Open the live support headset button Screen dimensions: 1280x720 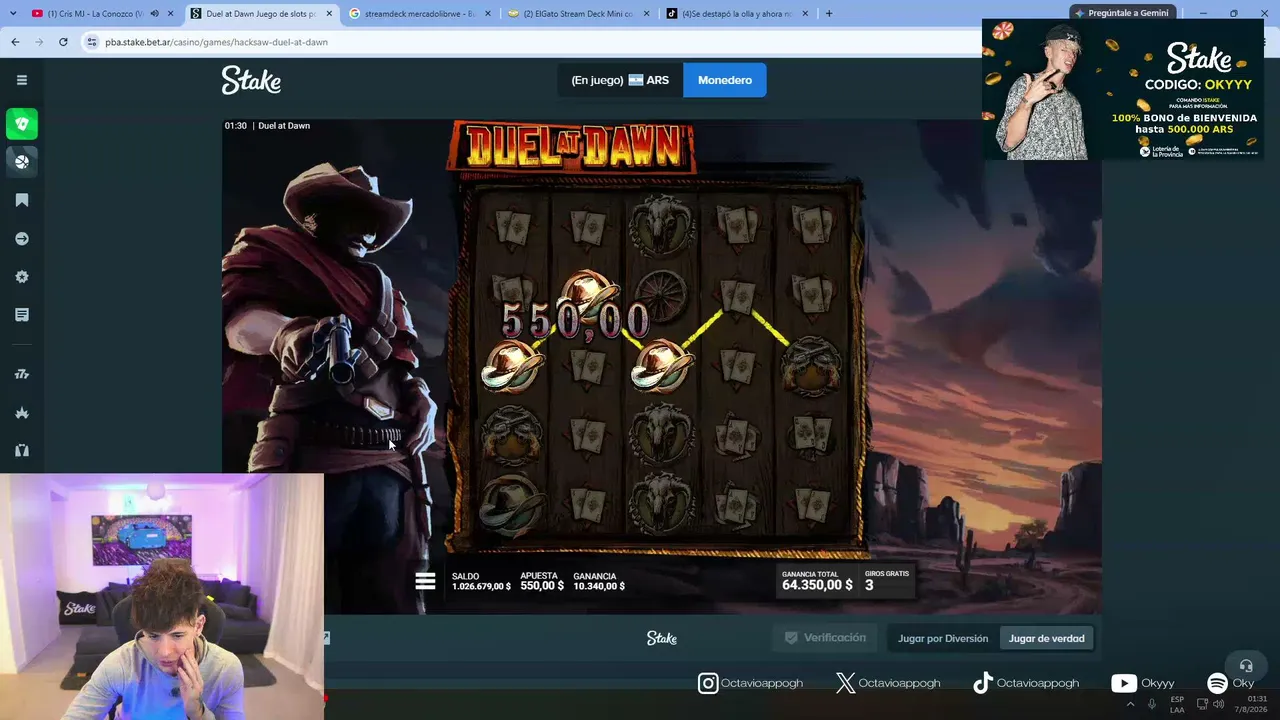[1246, 665]
